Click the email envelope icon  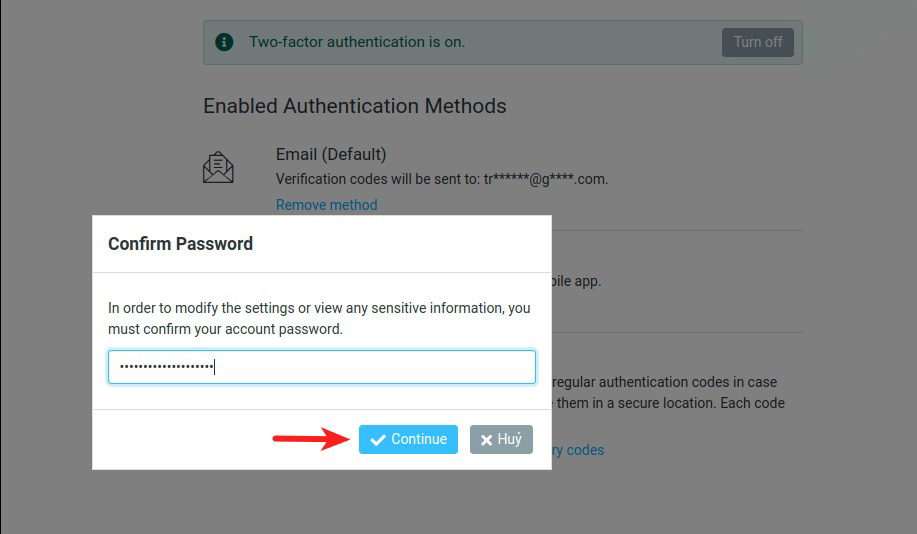[x=218, y=168]
